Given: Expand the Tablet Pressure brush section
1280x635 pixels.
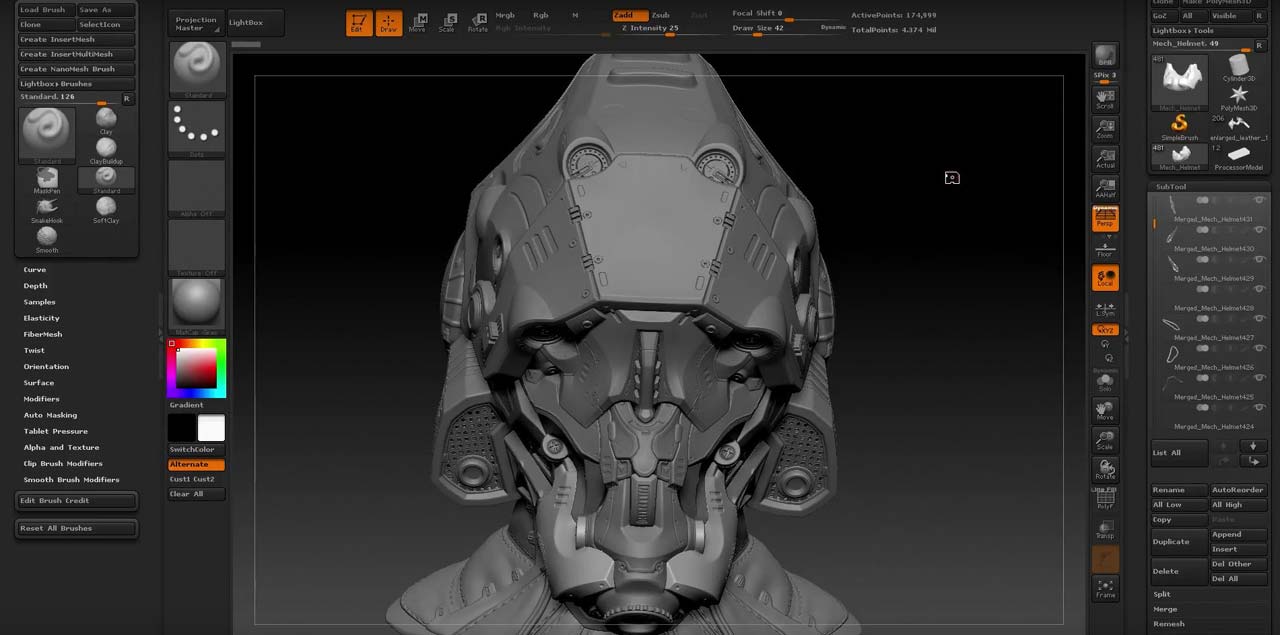Looking at the screenshot, I should [56, 431].
